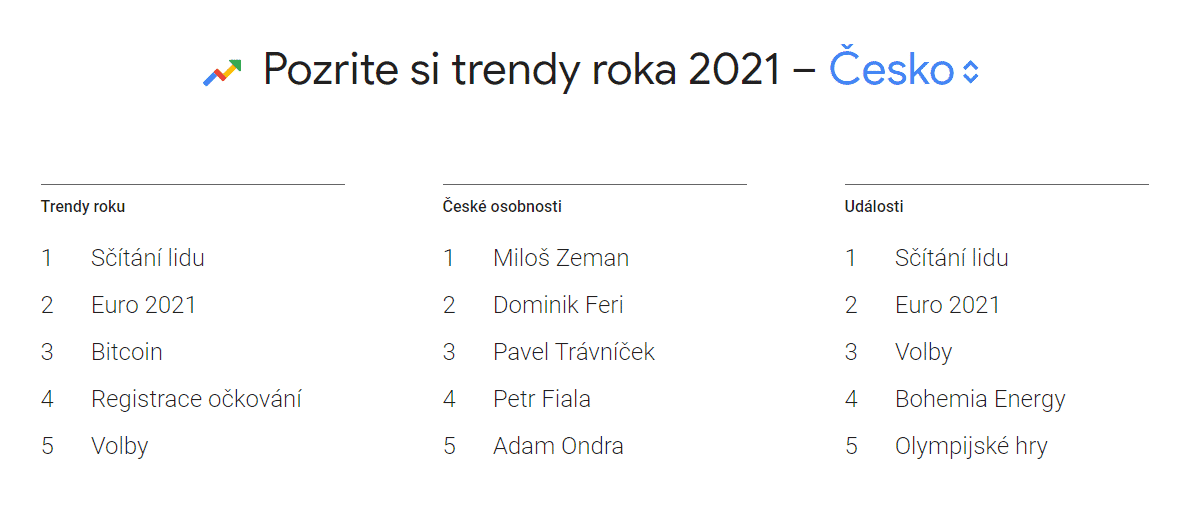Viewport: 1182px width, 509px height.
Task: Open the Petr Fiala personality entry
Action: click(x=541, y=399)
